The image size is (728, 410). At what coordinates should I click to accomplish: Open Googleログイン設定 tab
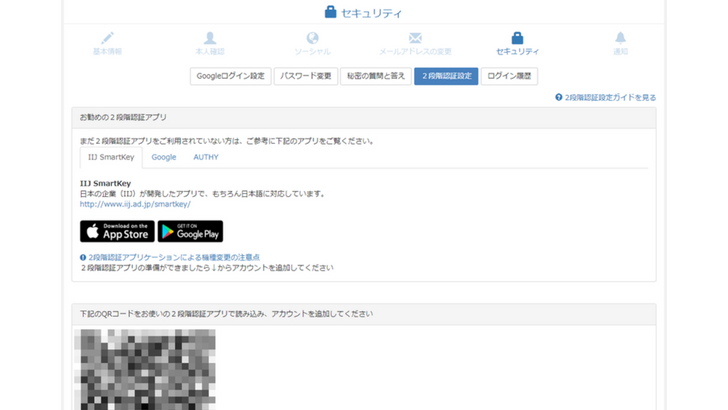pos(230,76)
